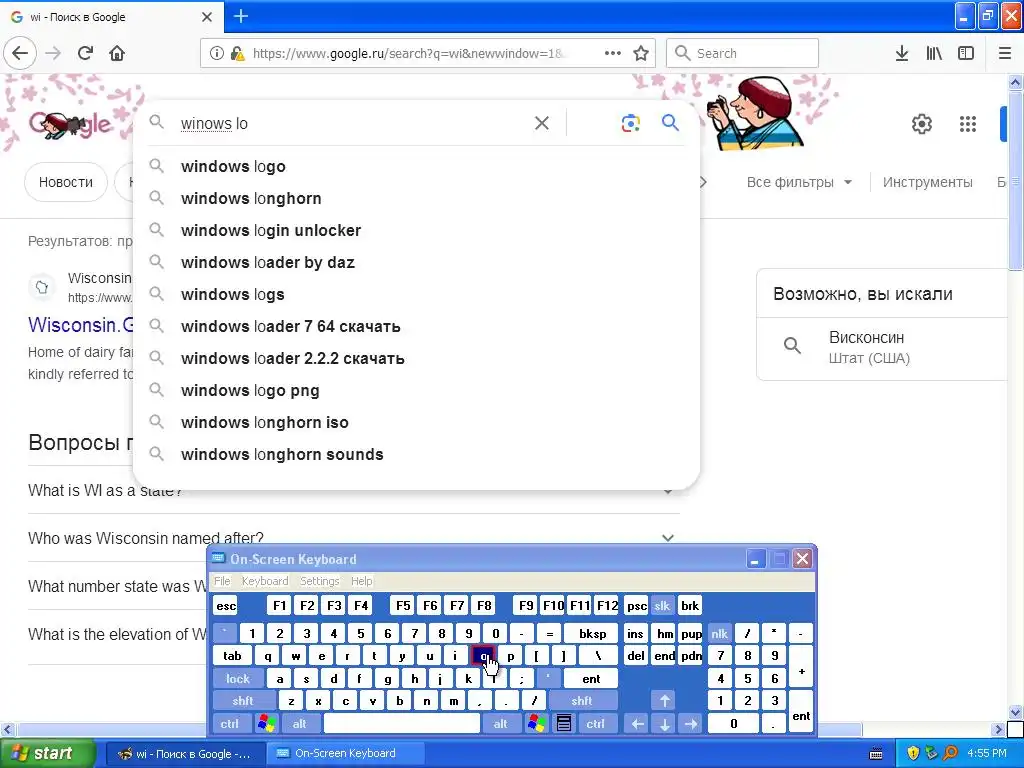The image size is (1024, 768).
Task: Click the esc key on the On-Screen Keyboard
Action: click(226, 606)
